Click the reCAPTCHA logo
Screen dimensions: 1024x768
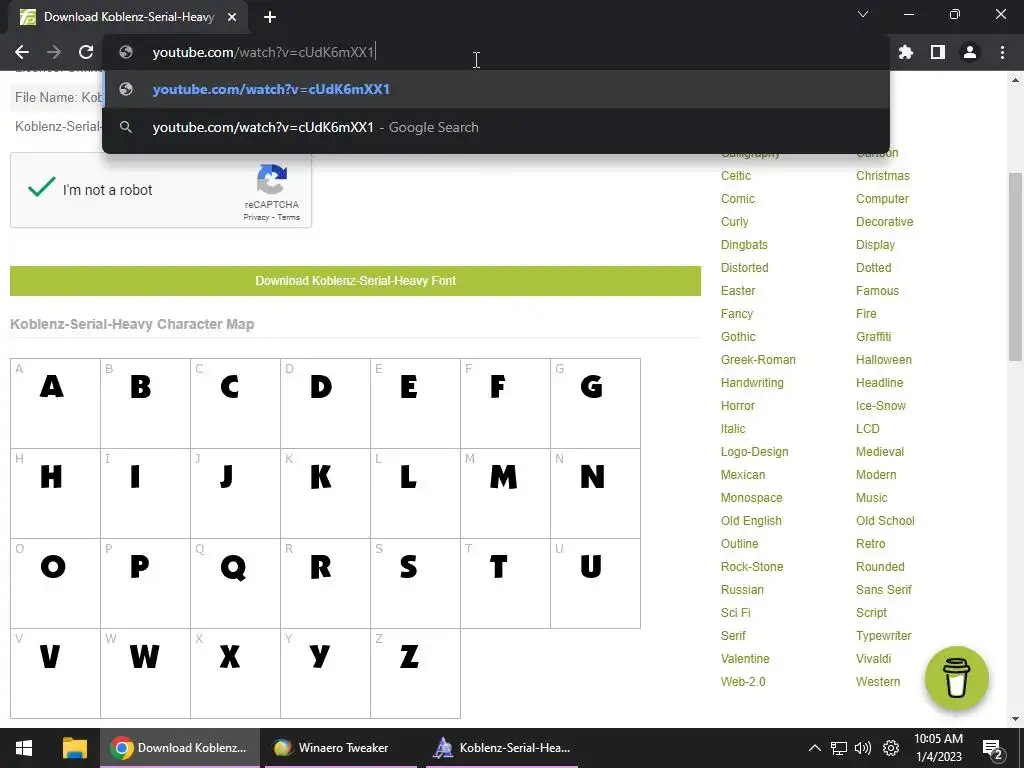[x=272, y=179]
